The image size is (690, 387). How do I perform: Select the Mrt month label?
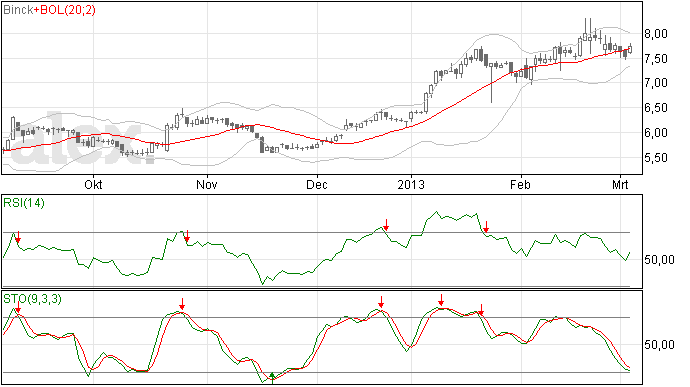pyautogui.click(x=620, y=184)
